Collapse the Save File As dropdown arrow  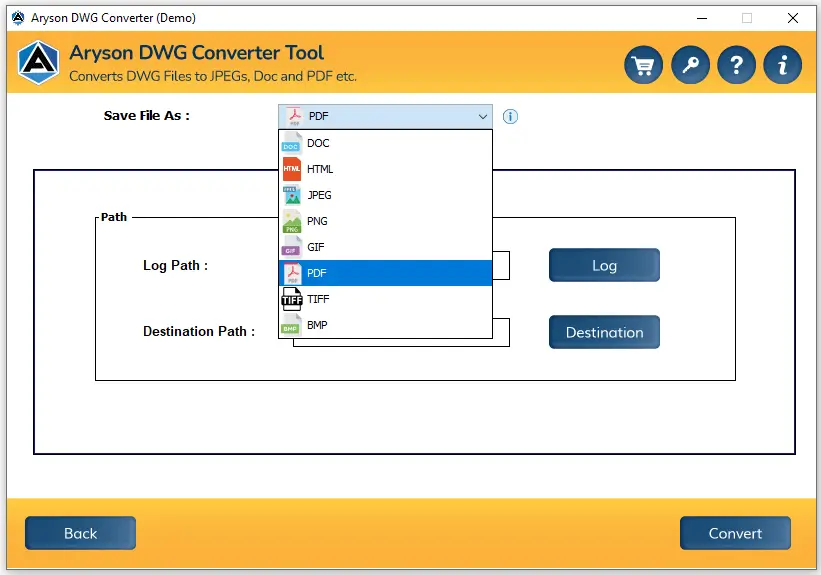tap(482, 116)
